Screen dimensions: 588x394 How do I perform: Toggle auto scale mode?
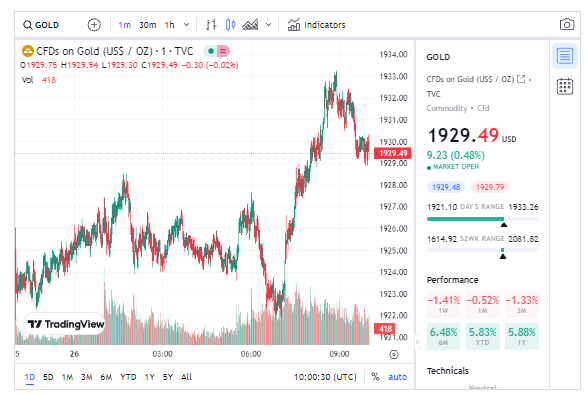[398, 377]
